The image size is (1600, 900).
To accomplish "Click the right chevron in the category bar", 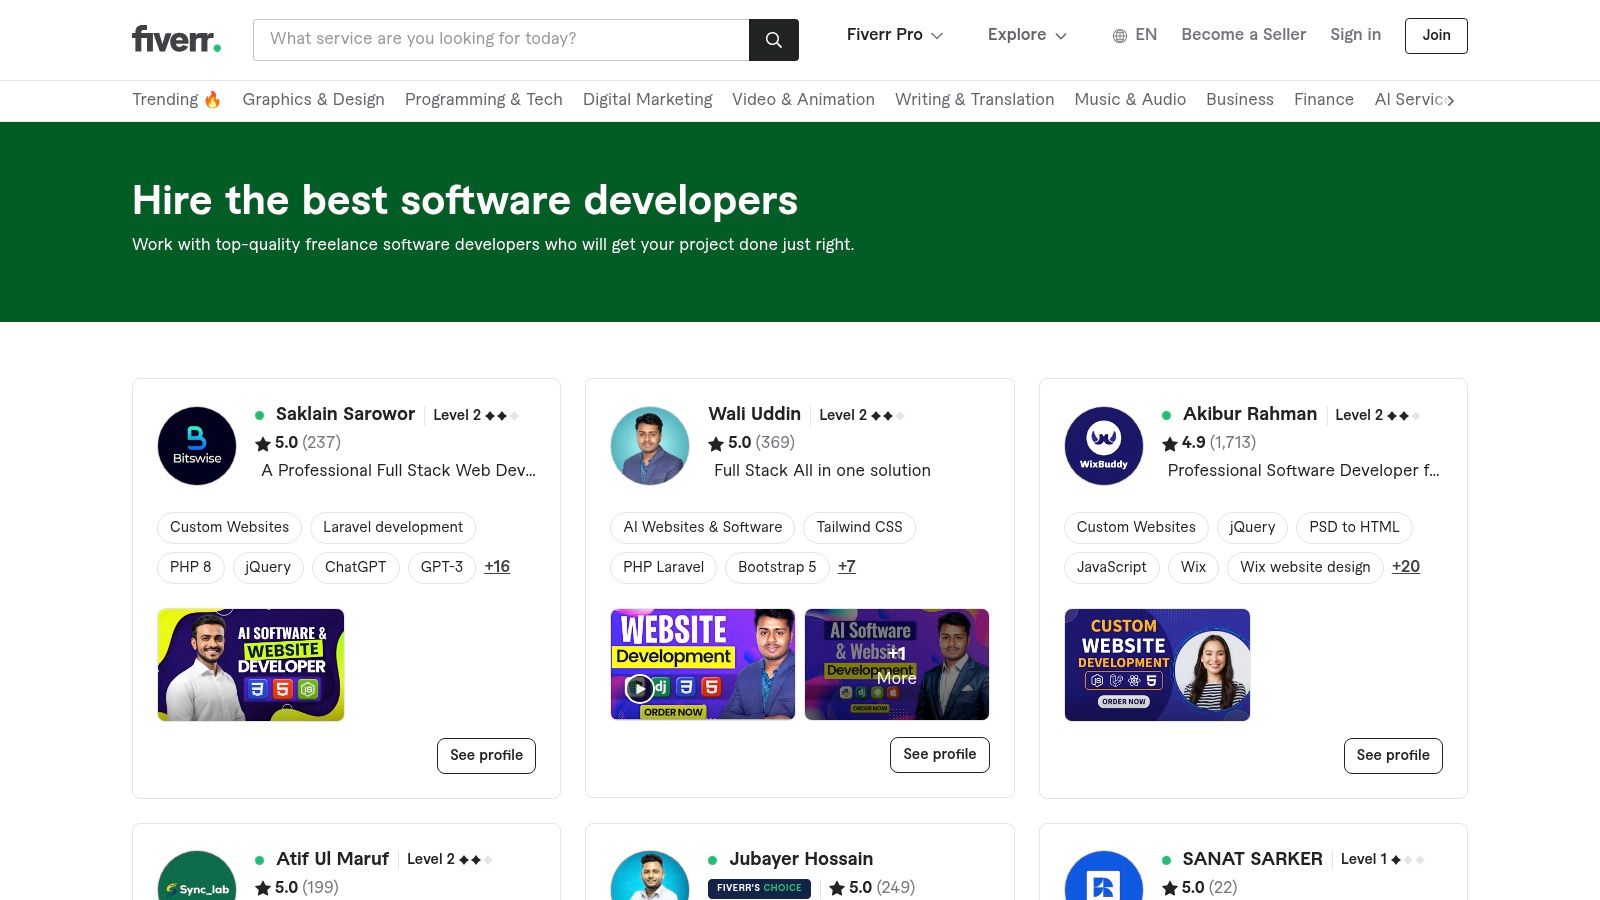I will [1450, 100].
